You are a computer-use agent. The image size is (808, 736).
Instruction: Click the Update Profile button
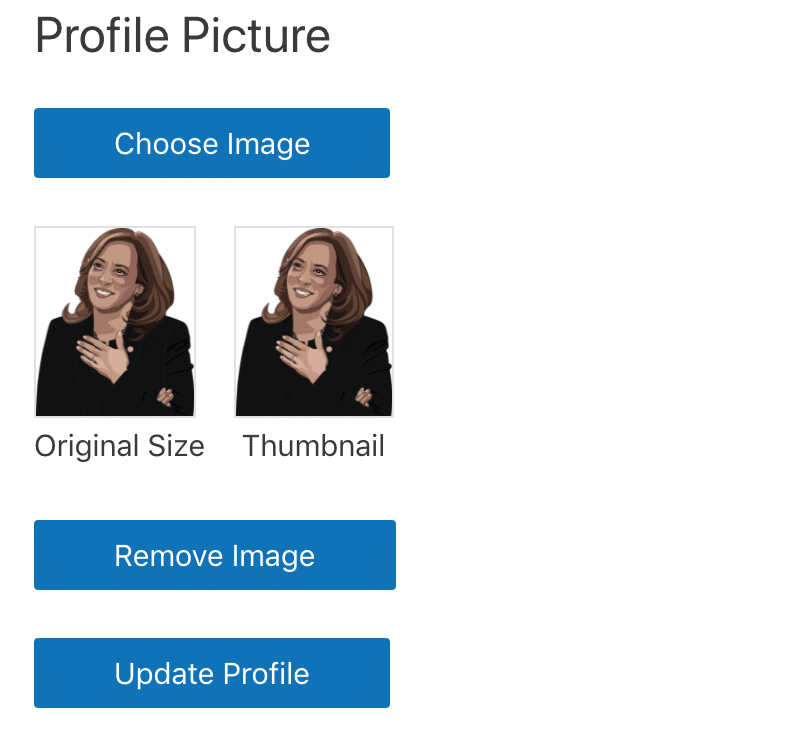click(x=212, y=673)
